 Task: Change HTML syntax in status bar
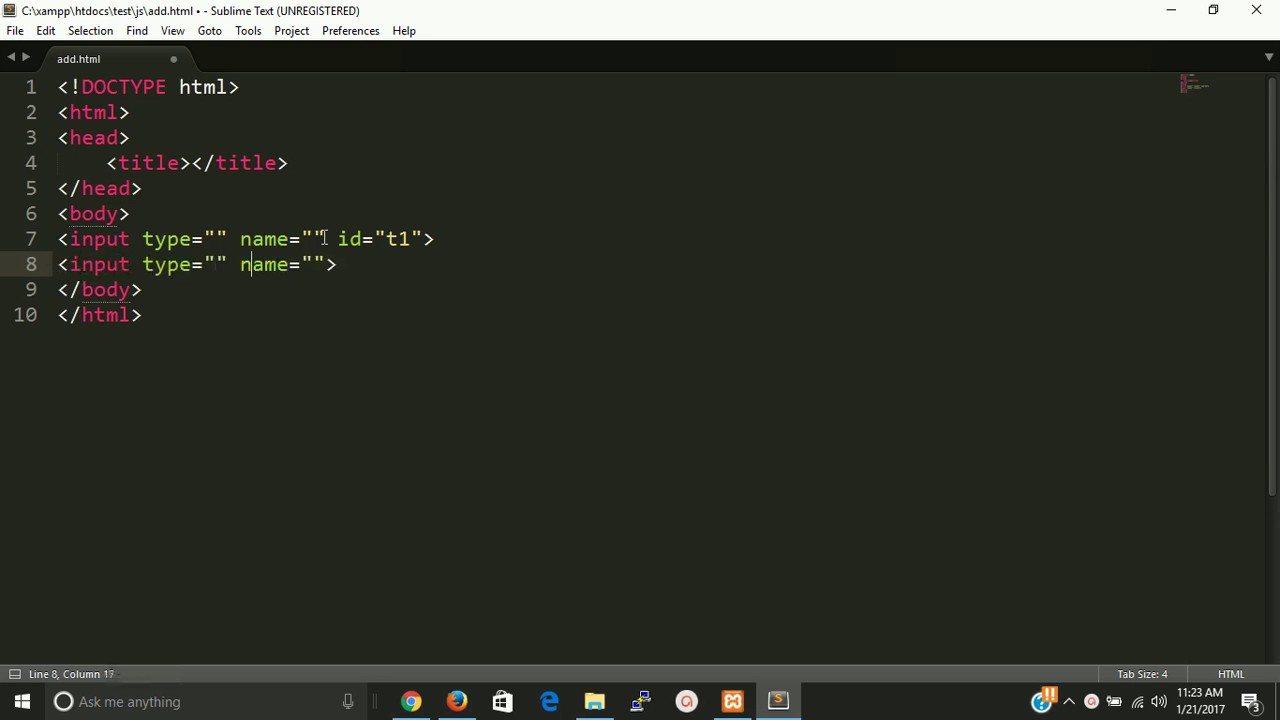point(1231,674)
